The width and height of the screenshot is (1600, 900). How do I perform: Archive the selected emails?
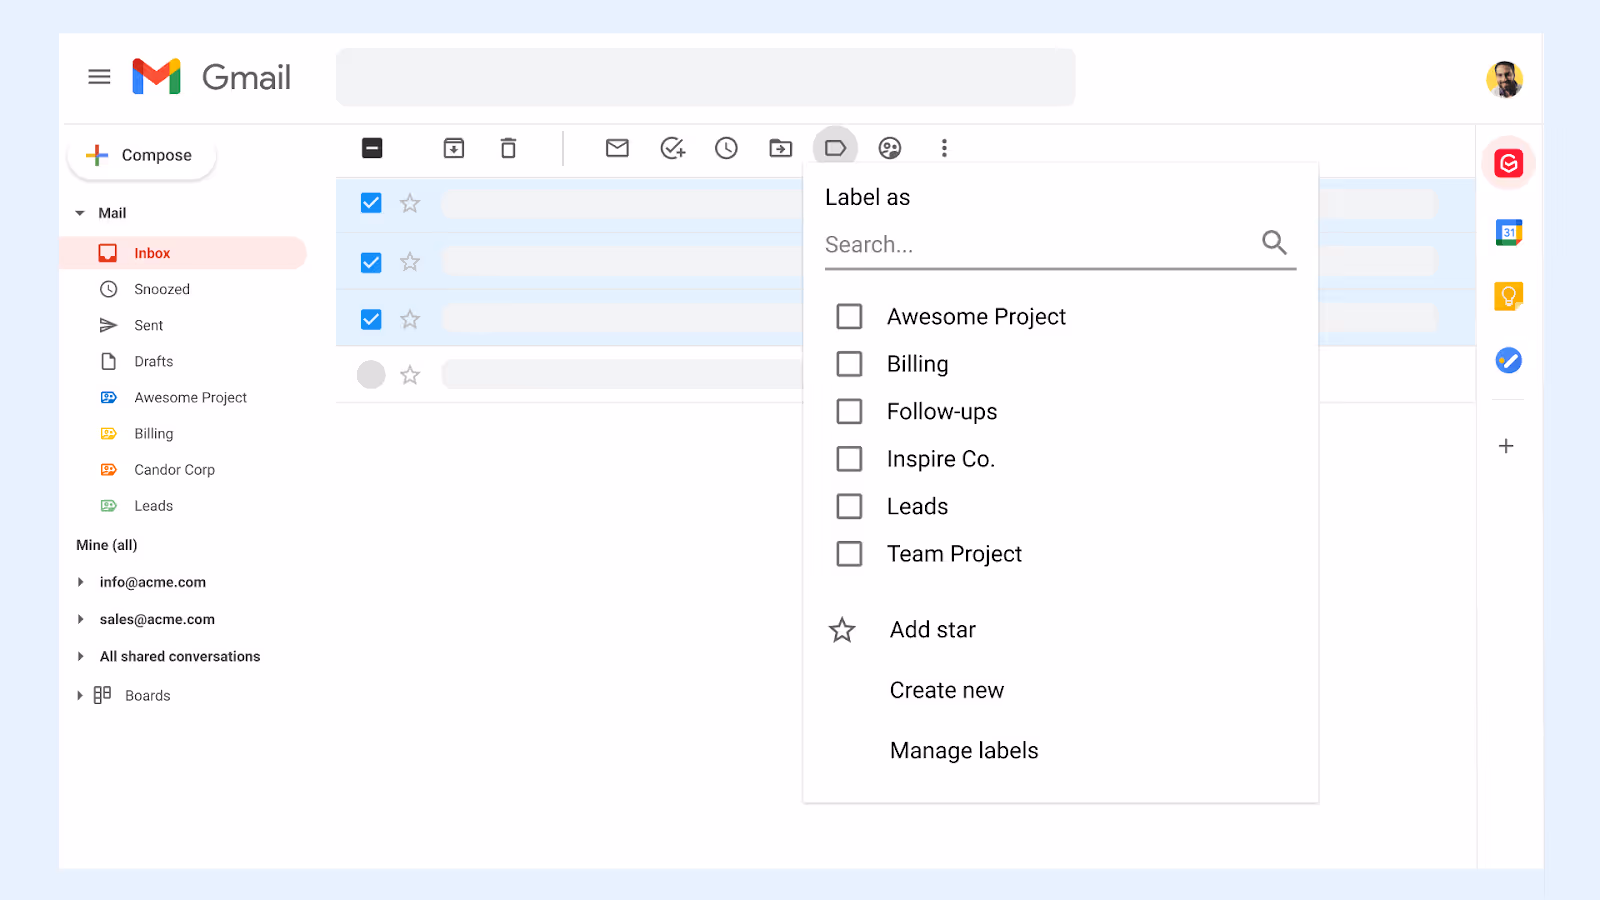tap(454, 148)
